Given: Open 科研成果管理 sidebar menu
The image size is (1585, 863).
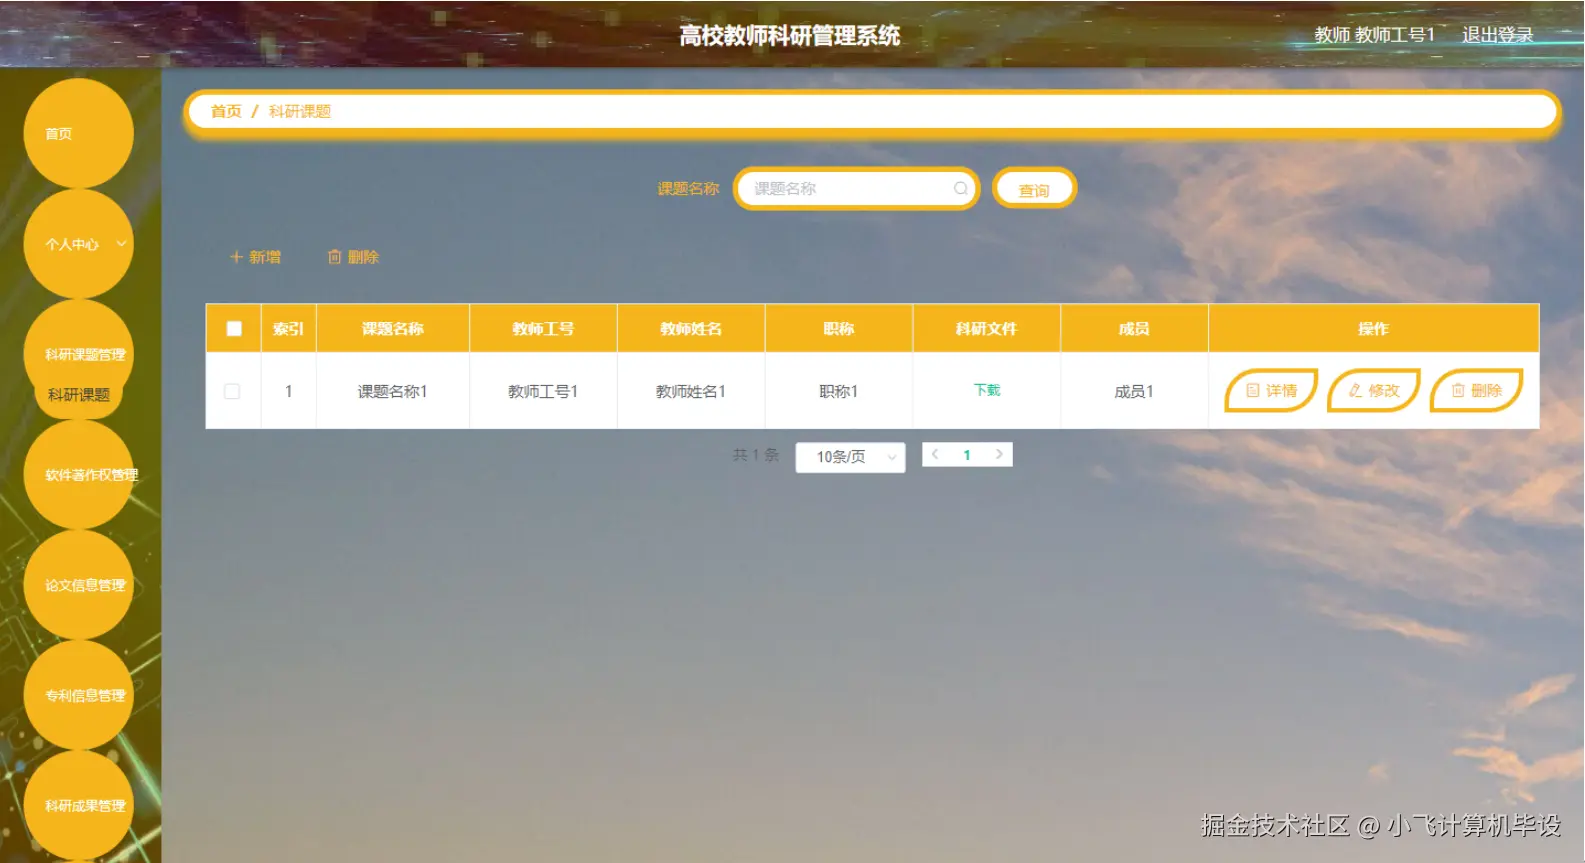Looking at the screenshot, I should 78,805.
